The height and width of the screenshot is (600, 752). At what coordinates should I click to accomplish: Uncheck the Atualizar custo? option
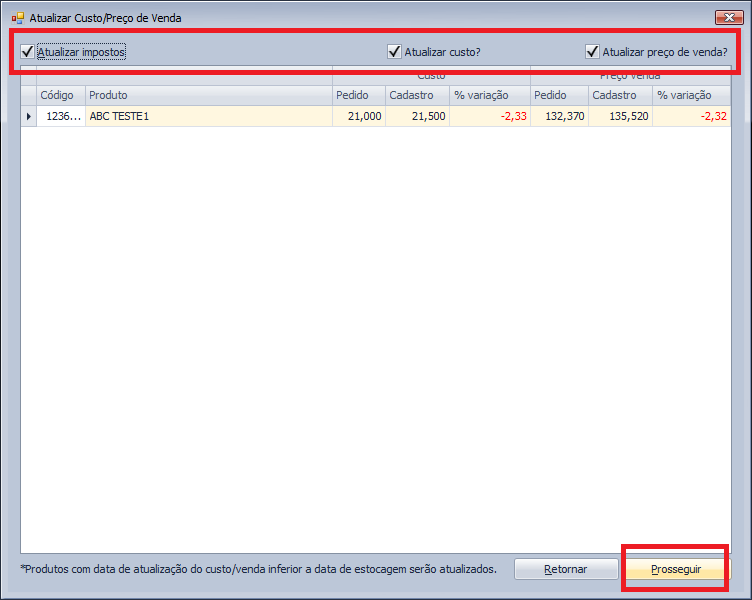(x=395, y=52)
